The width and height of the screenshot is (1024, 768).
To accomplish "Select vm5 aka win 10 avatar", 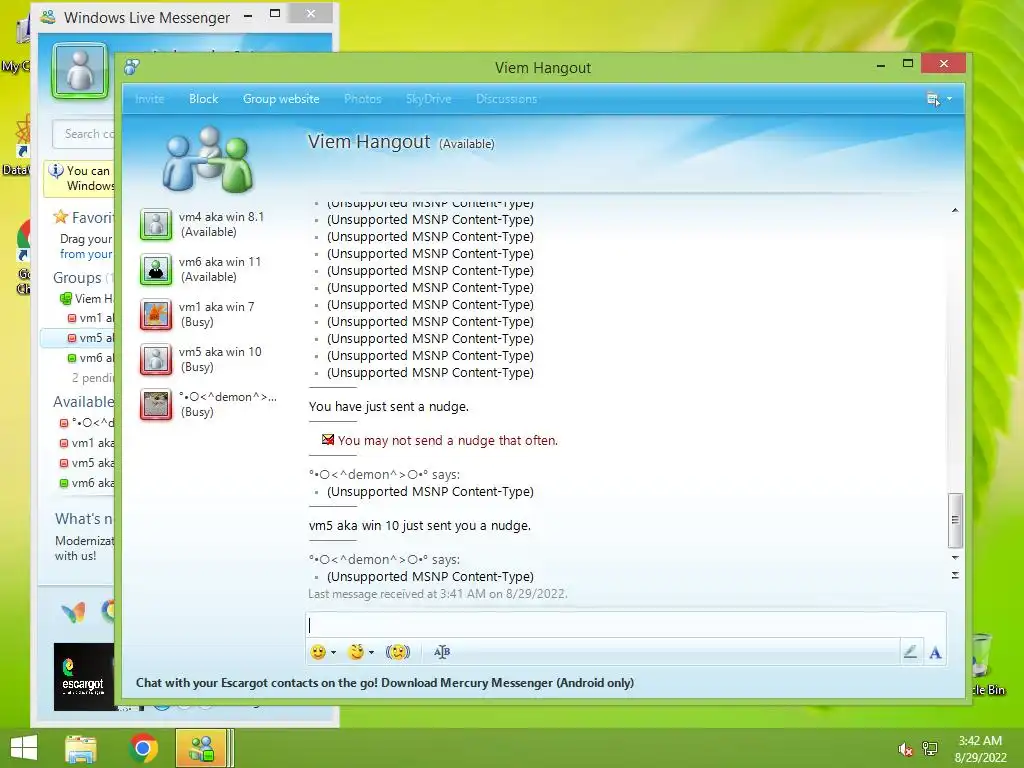I will pos(156,359).
